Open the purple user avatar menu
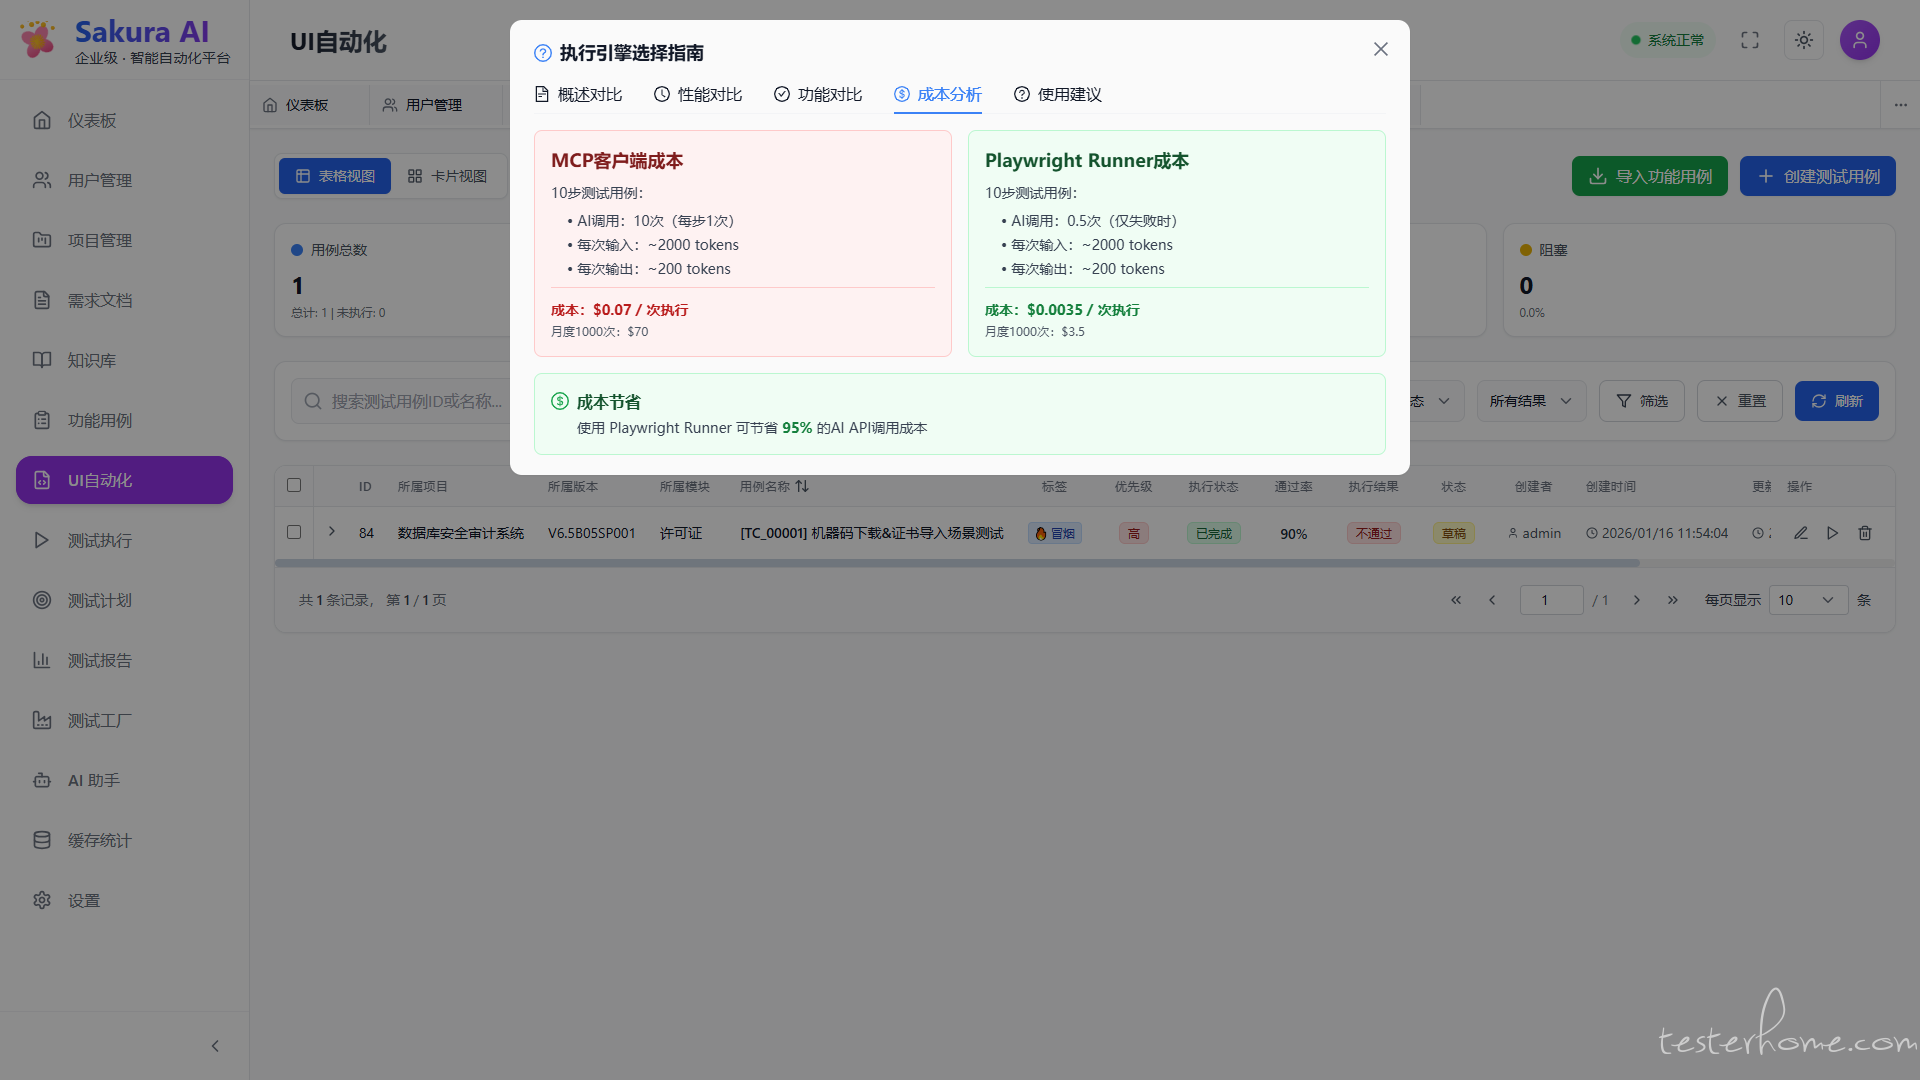 pos(1859,40)
